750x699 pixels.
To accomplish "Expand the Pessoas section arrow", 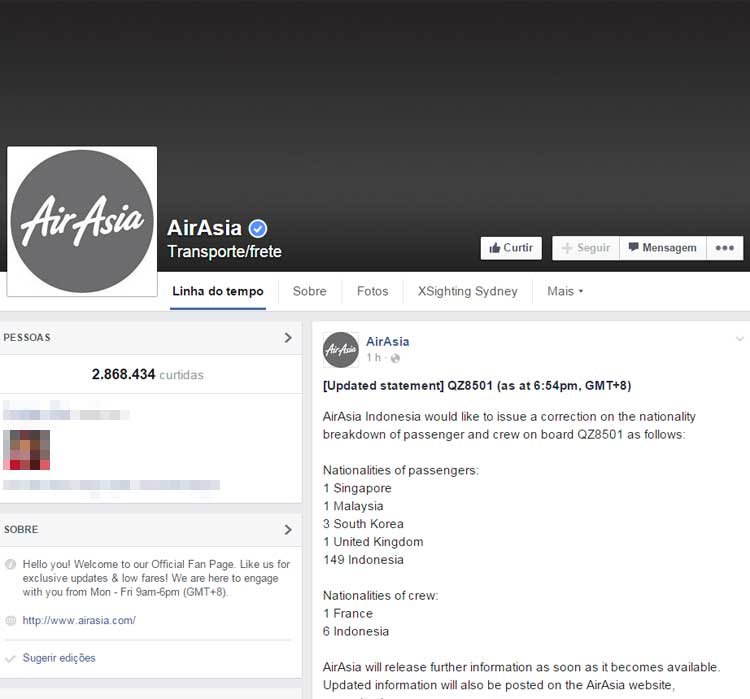I will [x=288, y=338].
